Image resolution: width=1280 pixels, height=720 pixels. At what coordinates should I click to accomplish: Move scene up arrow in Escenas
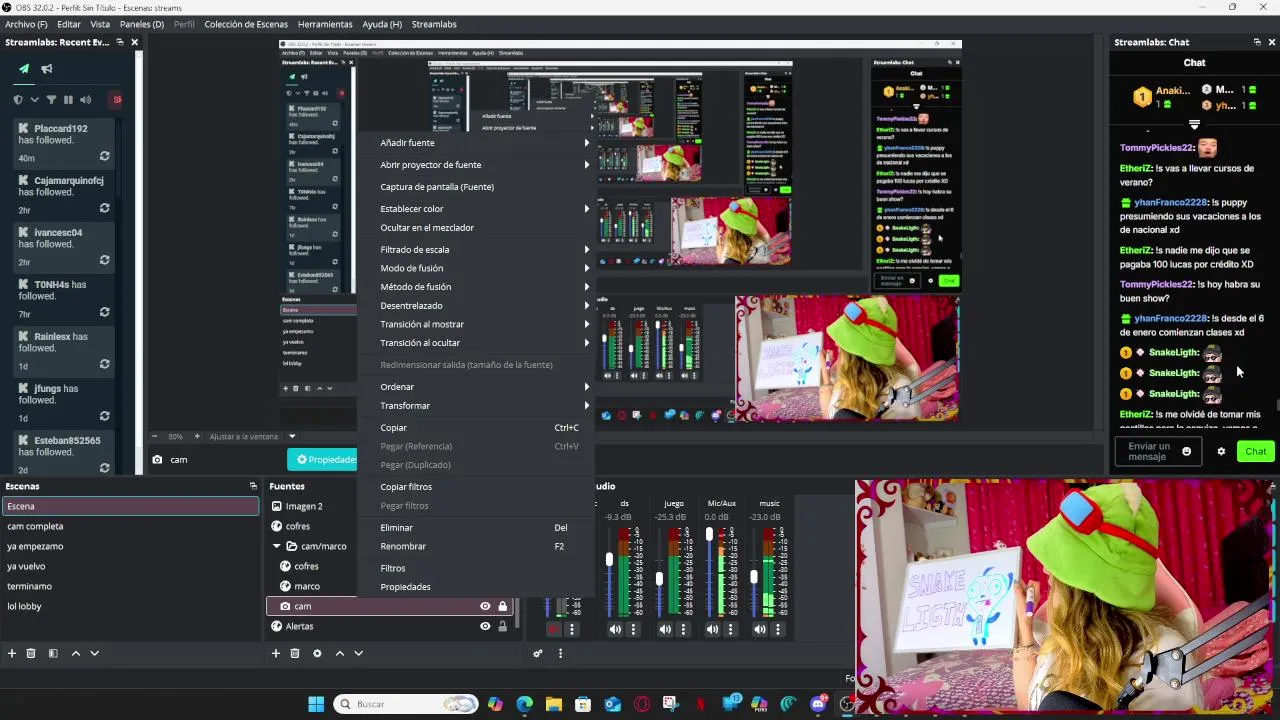point(75,653)
